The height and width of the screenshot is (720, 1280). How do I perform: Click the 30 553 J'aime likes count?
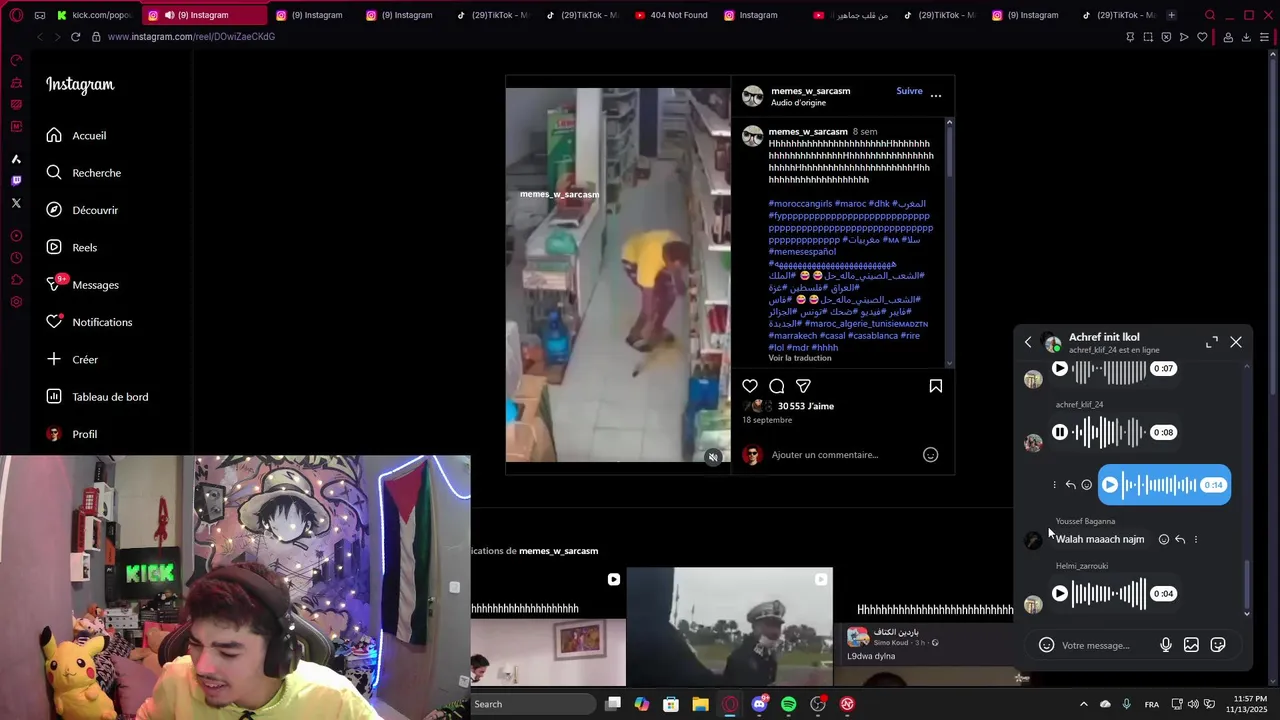pyautogui.click(x=806, y=406)
